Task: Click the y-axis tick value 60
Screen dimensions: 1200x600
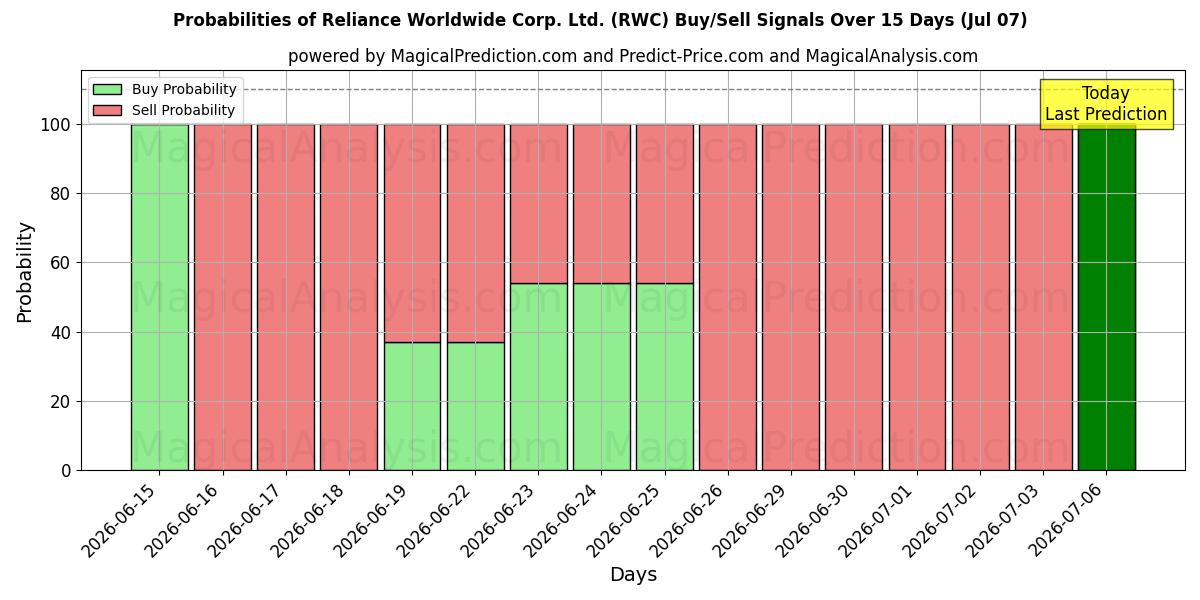Action: [x=62, y=263]
